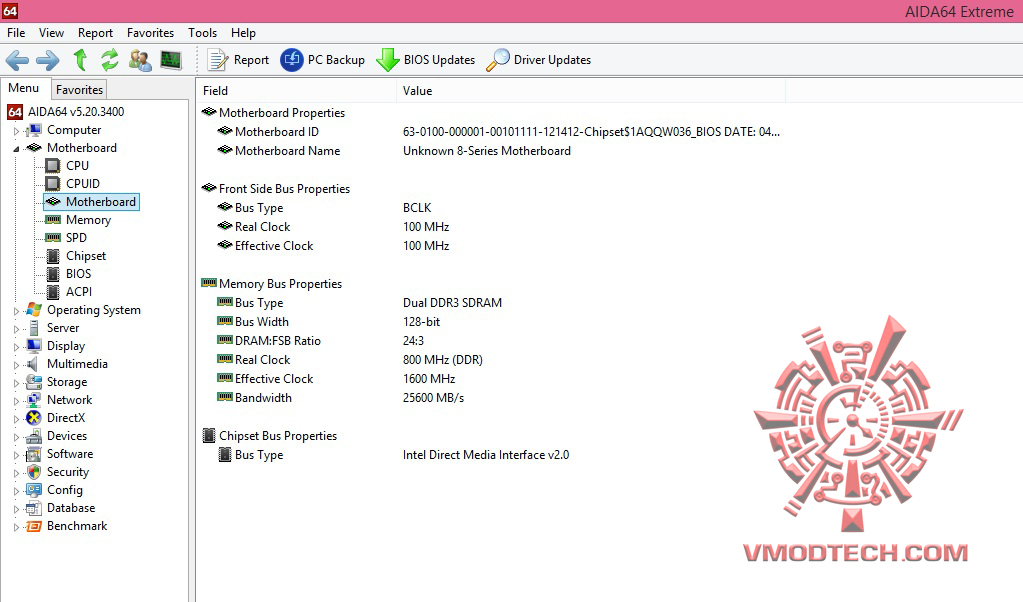Click the Config category icon
This screenshot has width=1023, height=602.
(x=34, y=490)
